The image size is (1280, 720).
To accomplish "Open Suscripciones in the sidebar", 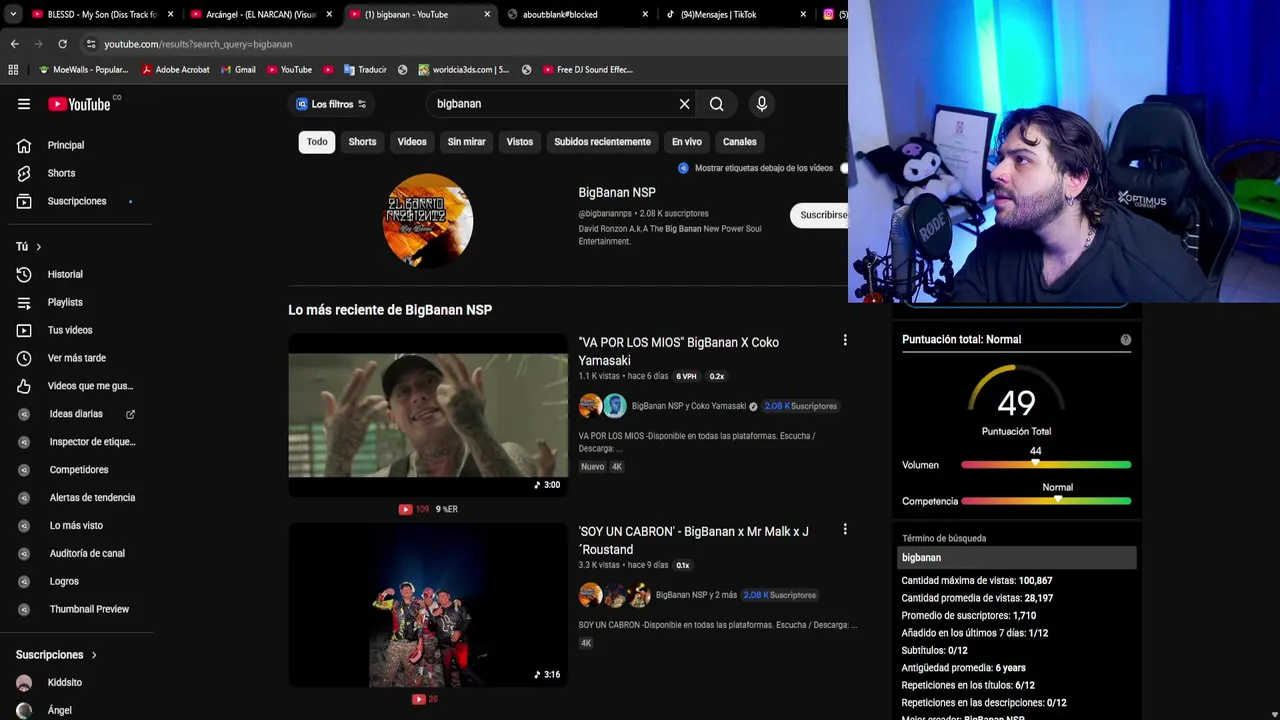I will [x=77, y=201].
